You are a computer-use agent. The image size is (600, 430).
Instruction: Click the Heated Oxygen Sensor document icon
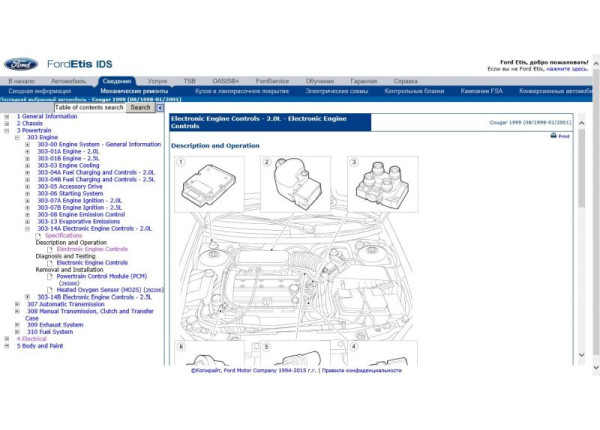51,290
